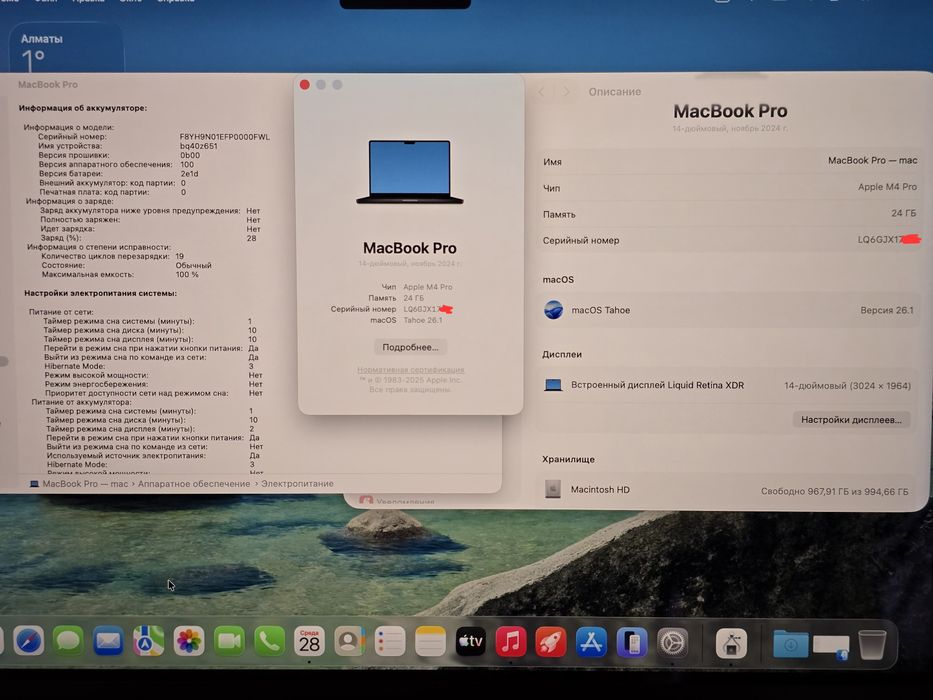
Task: Click Максимальная емкость value 100 %
Action: (x=187, y=275)
